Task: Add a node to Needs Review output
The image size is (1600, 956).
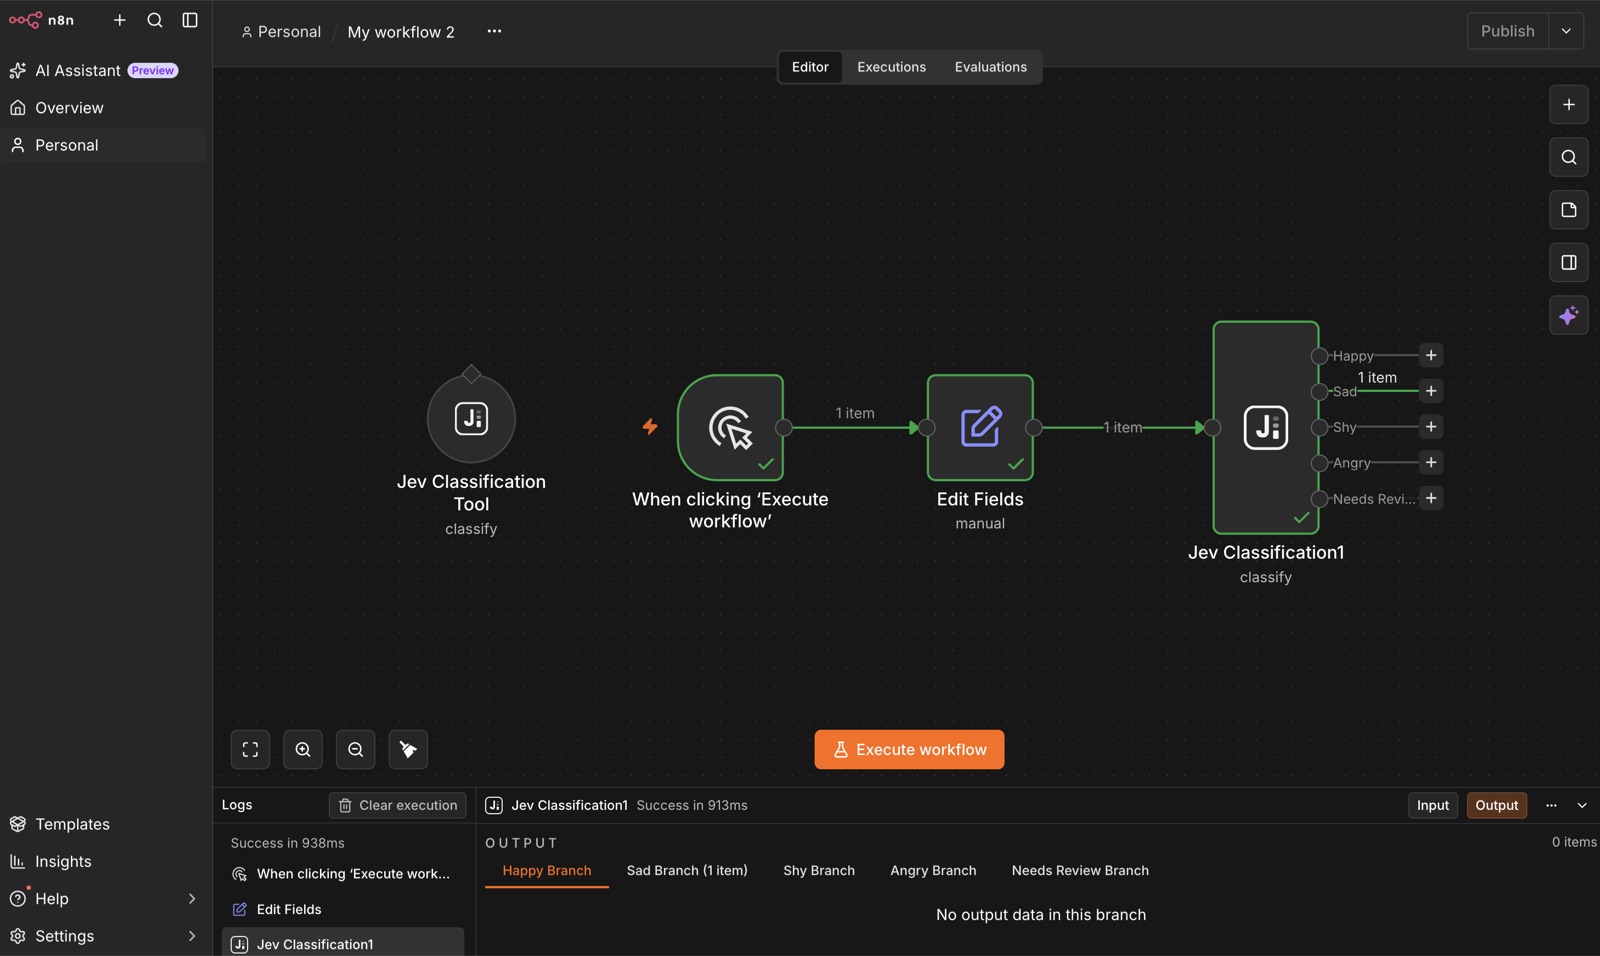Action: (x=1431, y=498)
